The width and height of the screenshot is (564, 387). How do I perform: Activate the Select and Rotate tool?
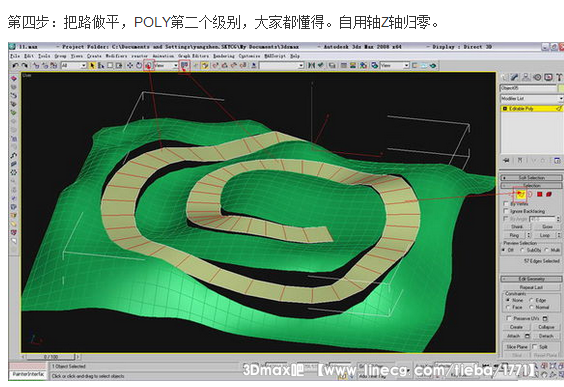[139, 65]
